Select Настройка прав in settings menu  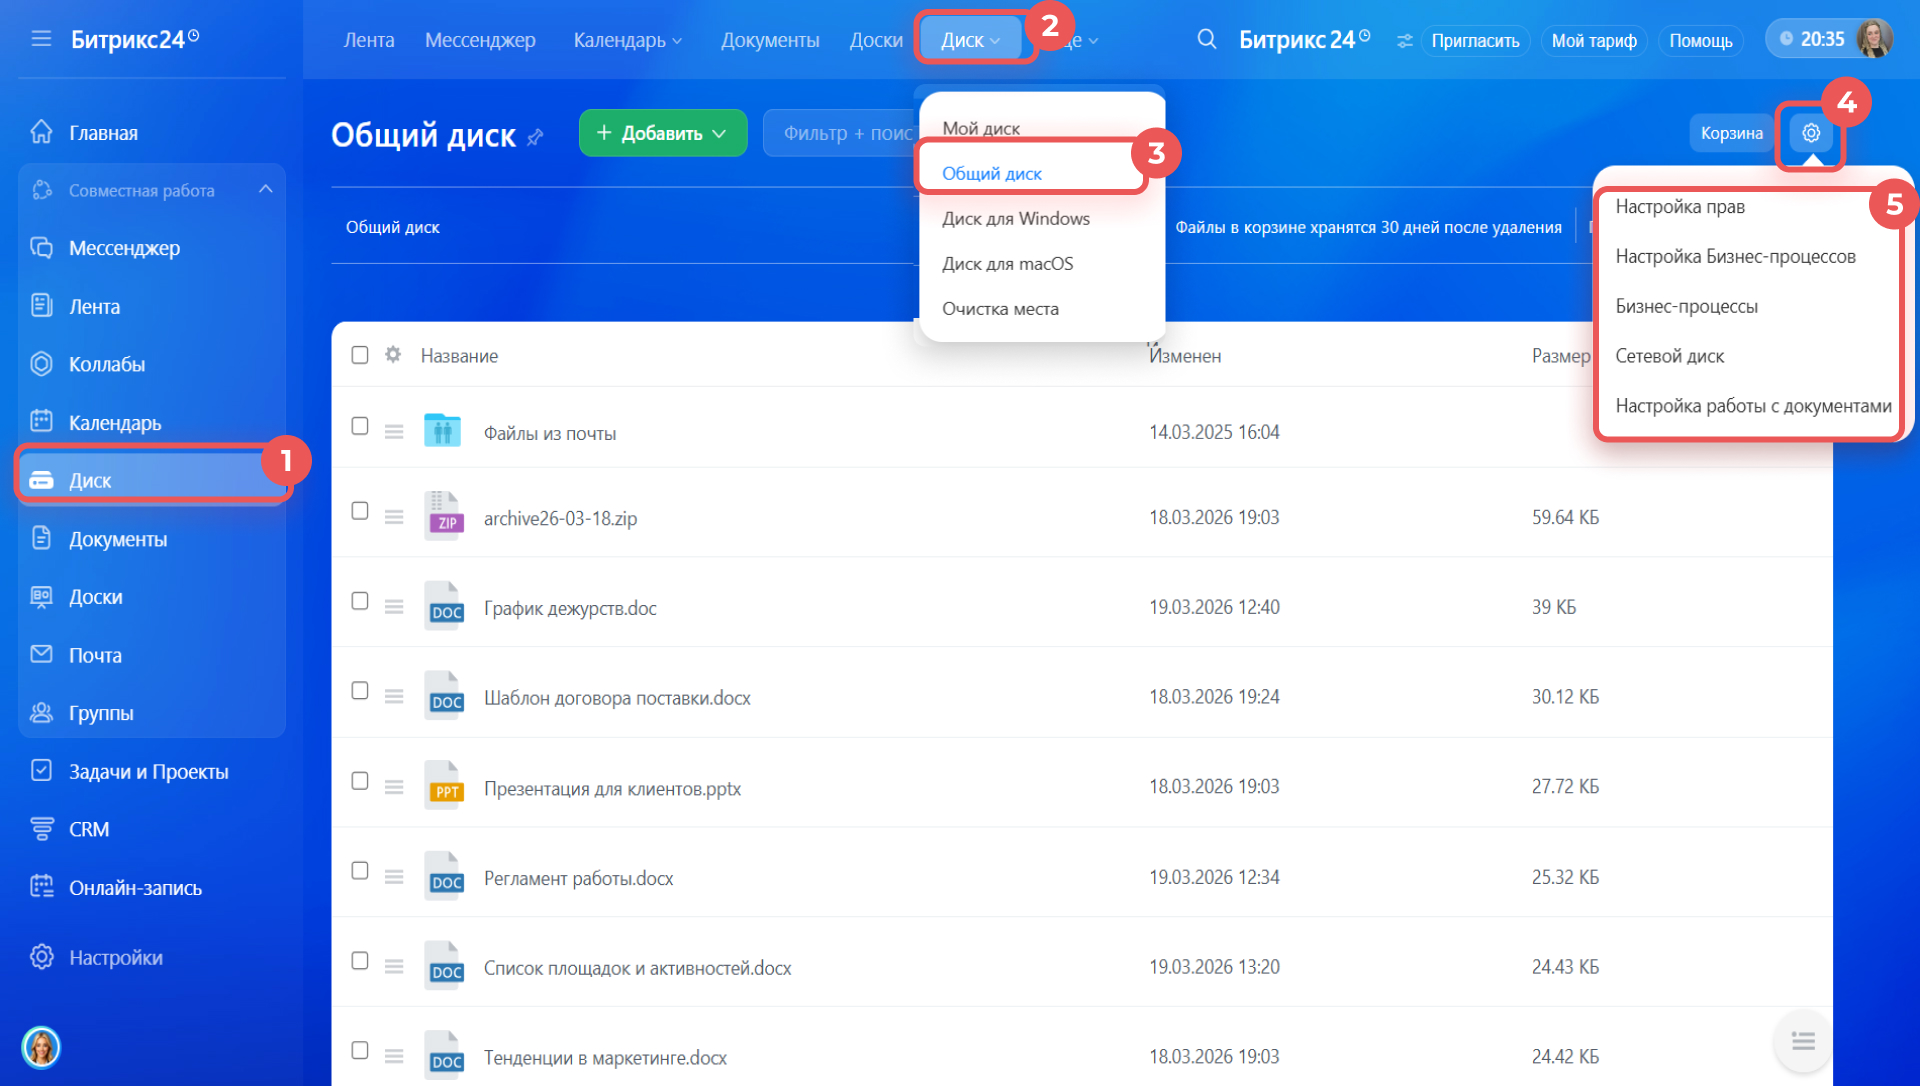pyautogui.click(x=1679, y=207)
